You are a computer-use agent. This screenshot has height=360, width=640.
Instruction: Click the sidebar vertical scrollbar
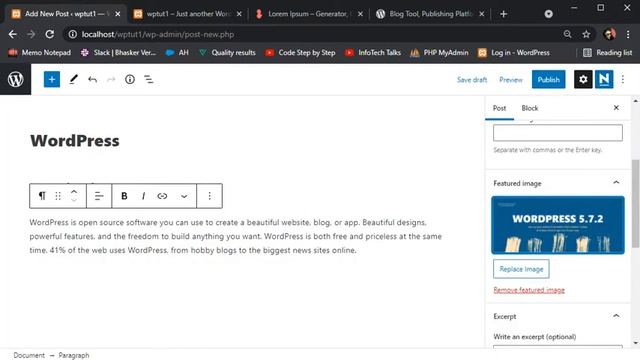pos(635,204)
